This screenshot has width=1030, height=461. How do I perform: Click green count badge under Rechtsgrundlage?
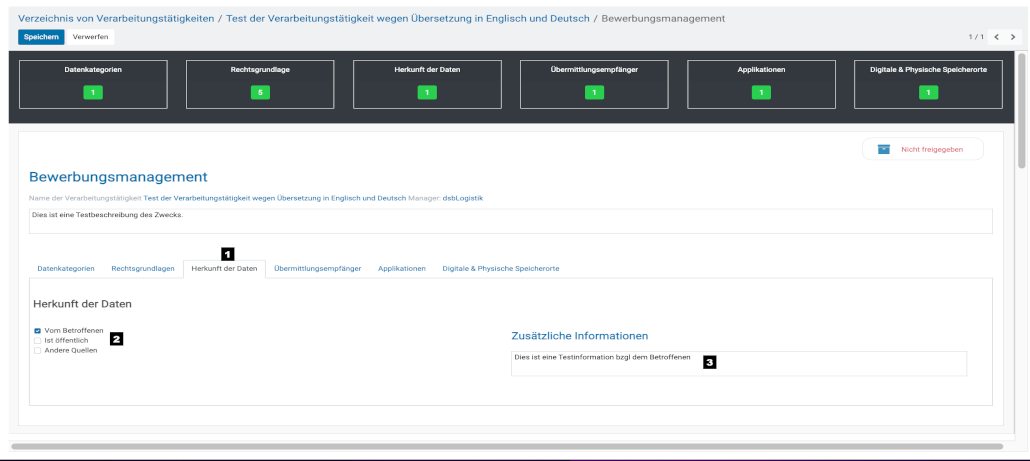(260, 93)
